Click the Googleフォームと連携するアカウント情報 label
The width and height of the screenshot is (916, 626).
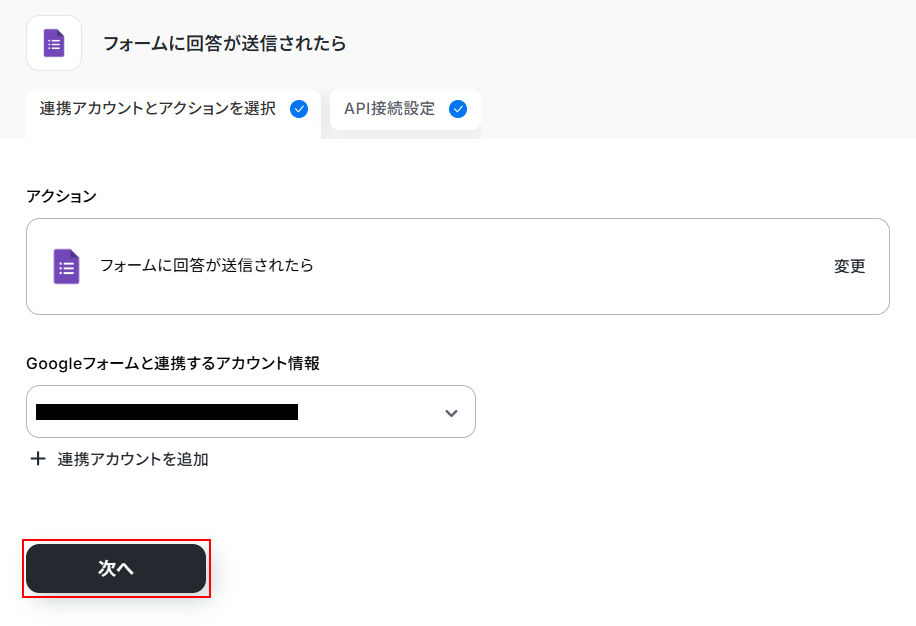point(173,363)
